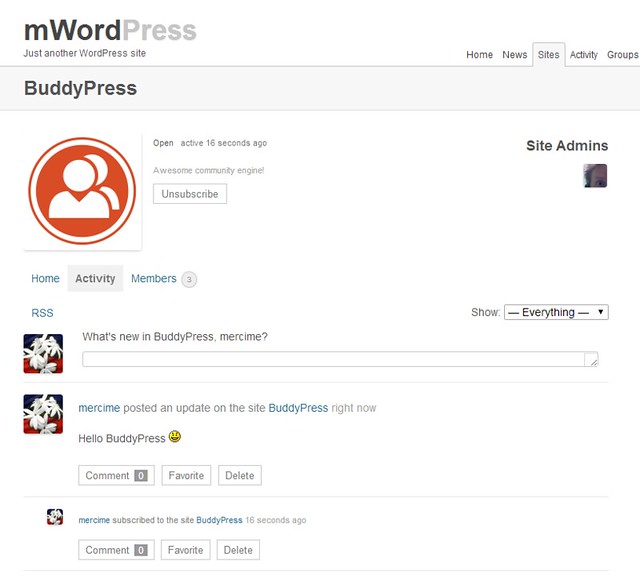View the site admin's avatar
This screenshot has width=640, height=578.
pyautogui.click(x=595, y=176)
